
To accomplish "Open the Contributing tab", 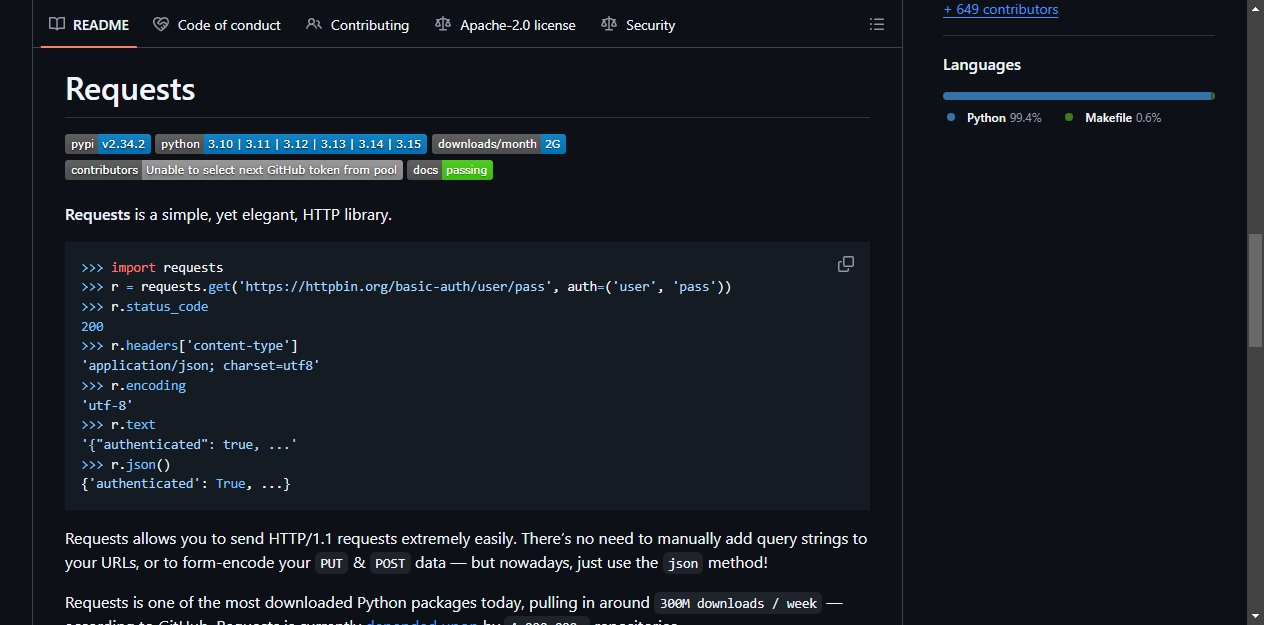I will (357, 25).
